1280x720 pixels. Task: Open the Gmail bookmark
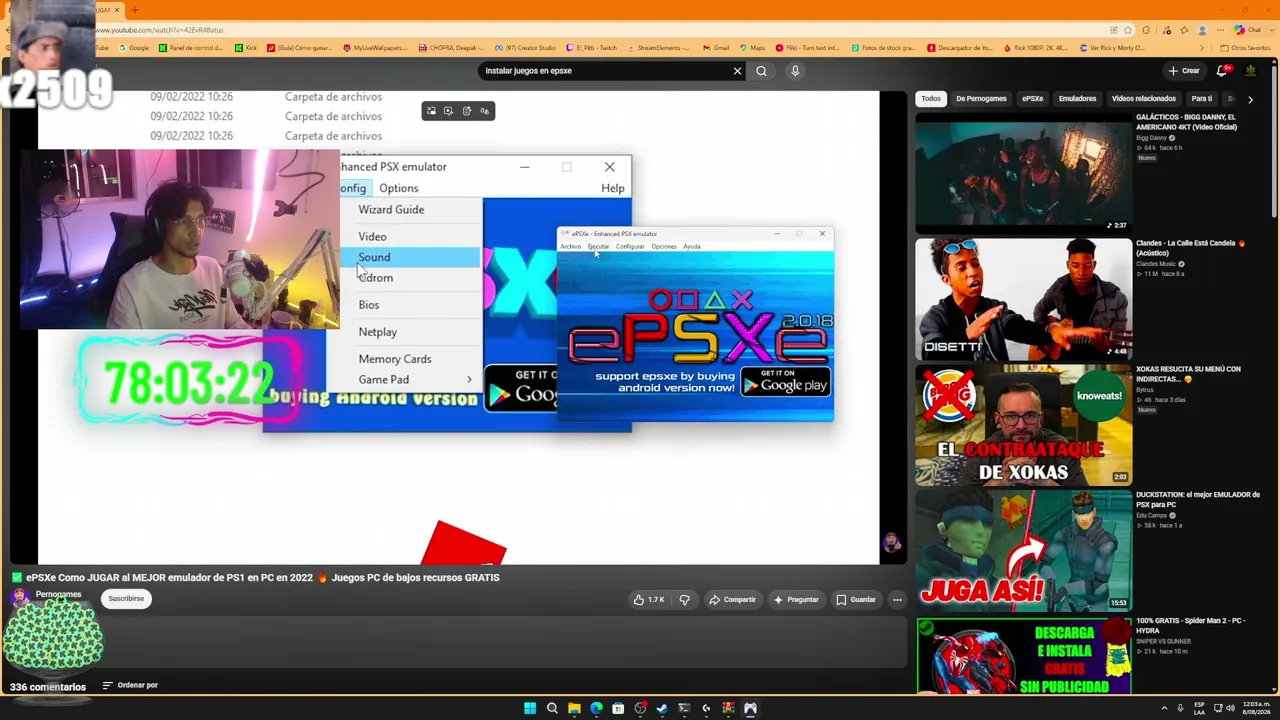716,48
